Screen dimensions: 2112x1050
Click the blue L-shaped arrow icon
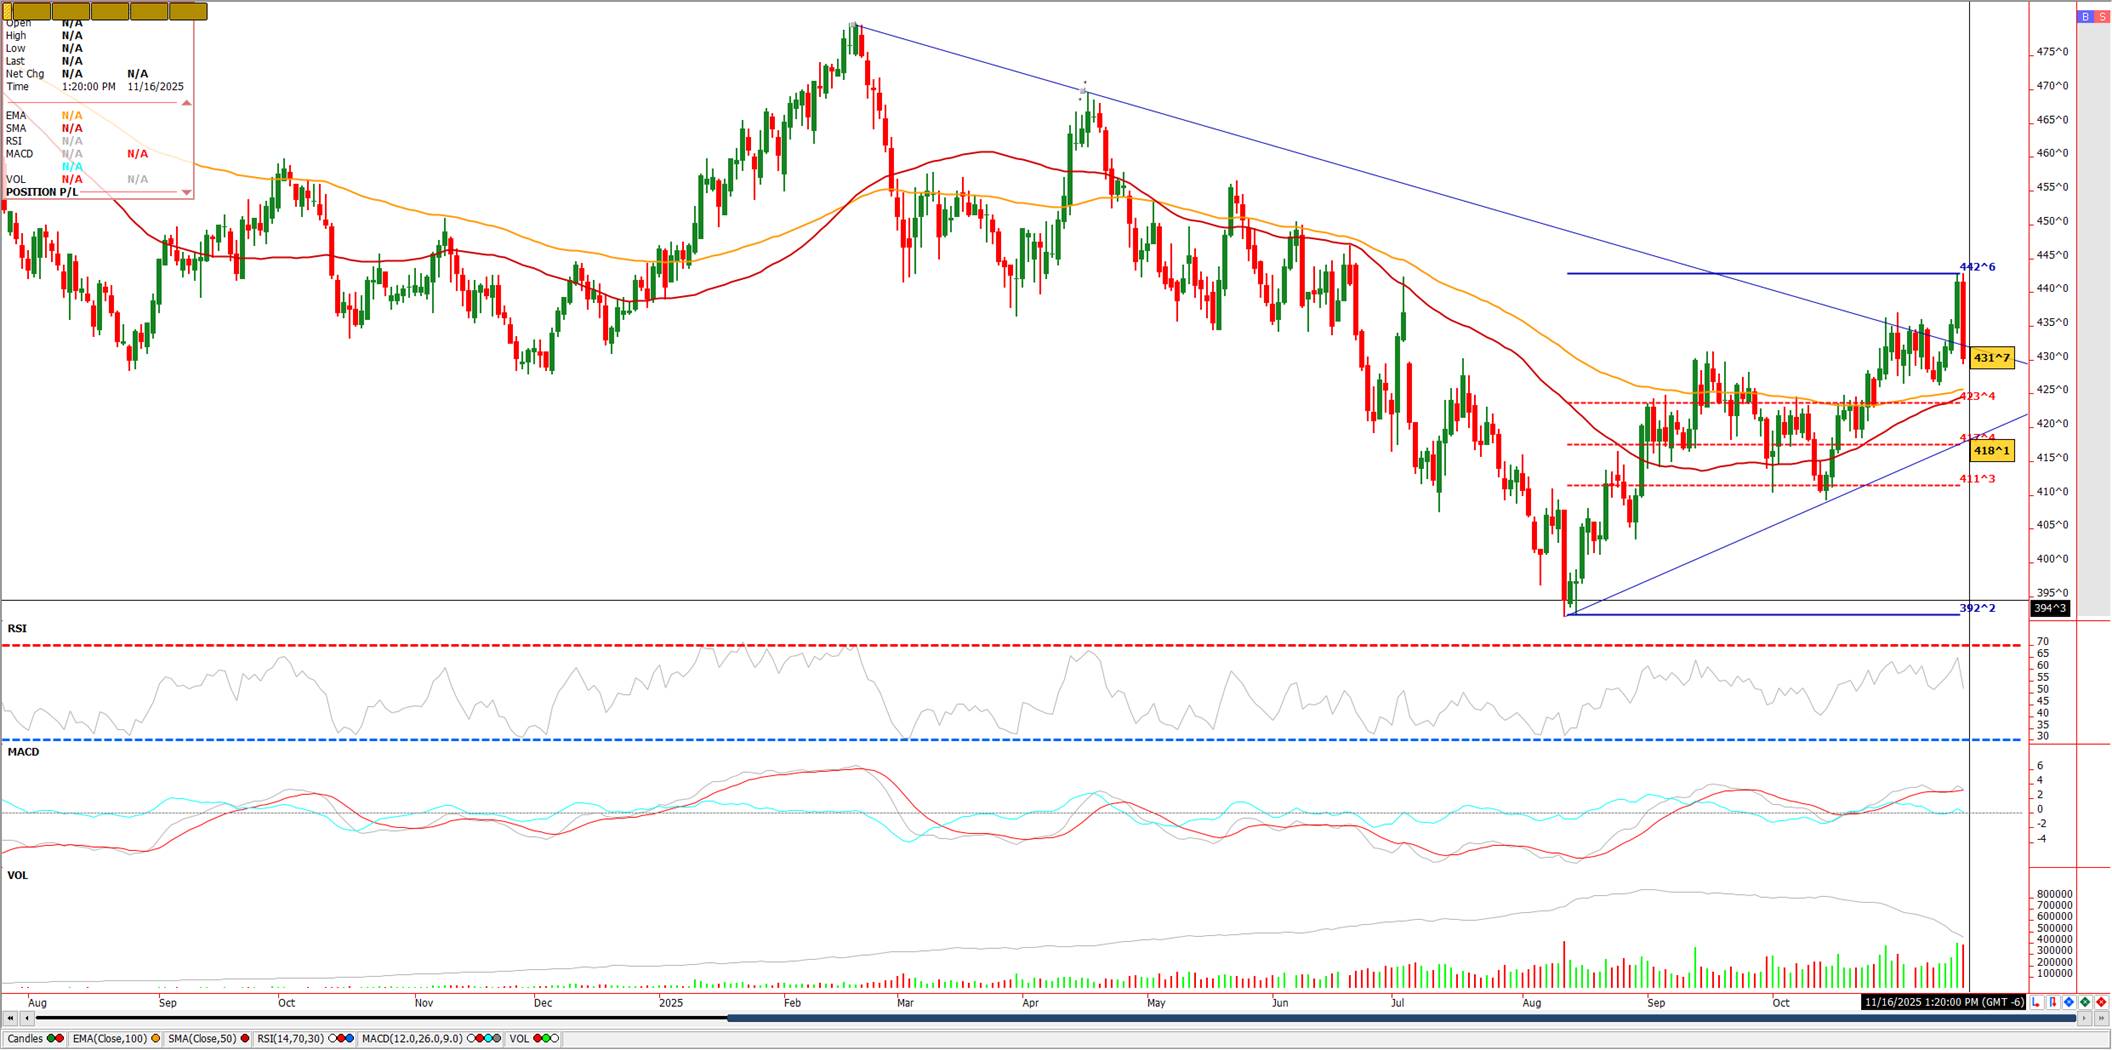(2037, 1002)
